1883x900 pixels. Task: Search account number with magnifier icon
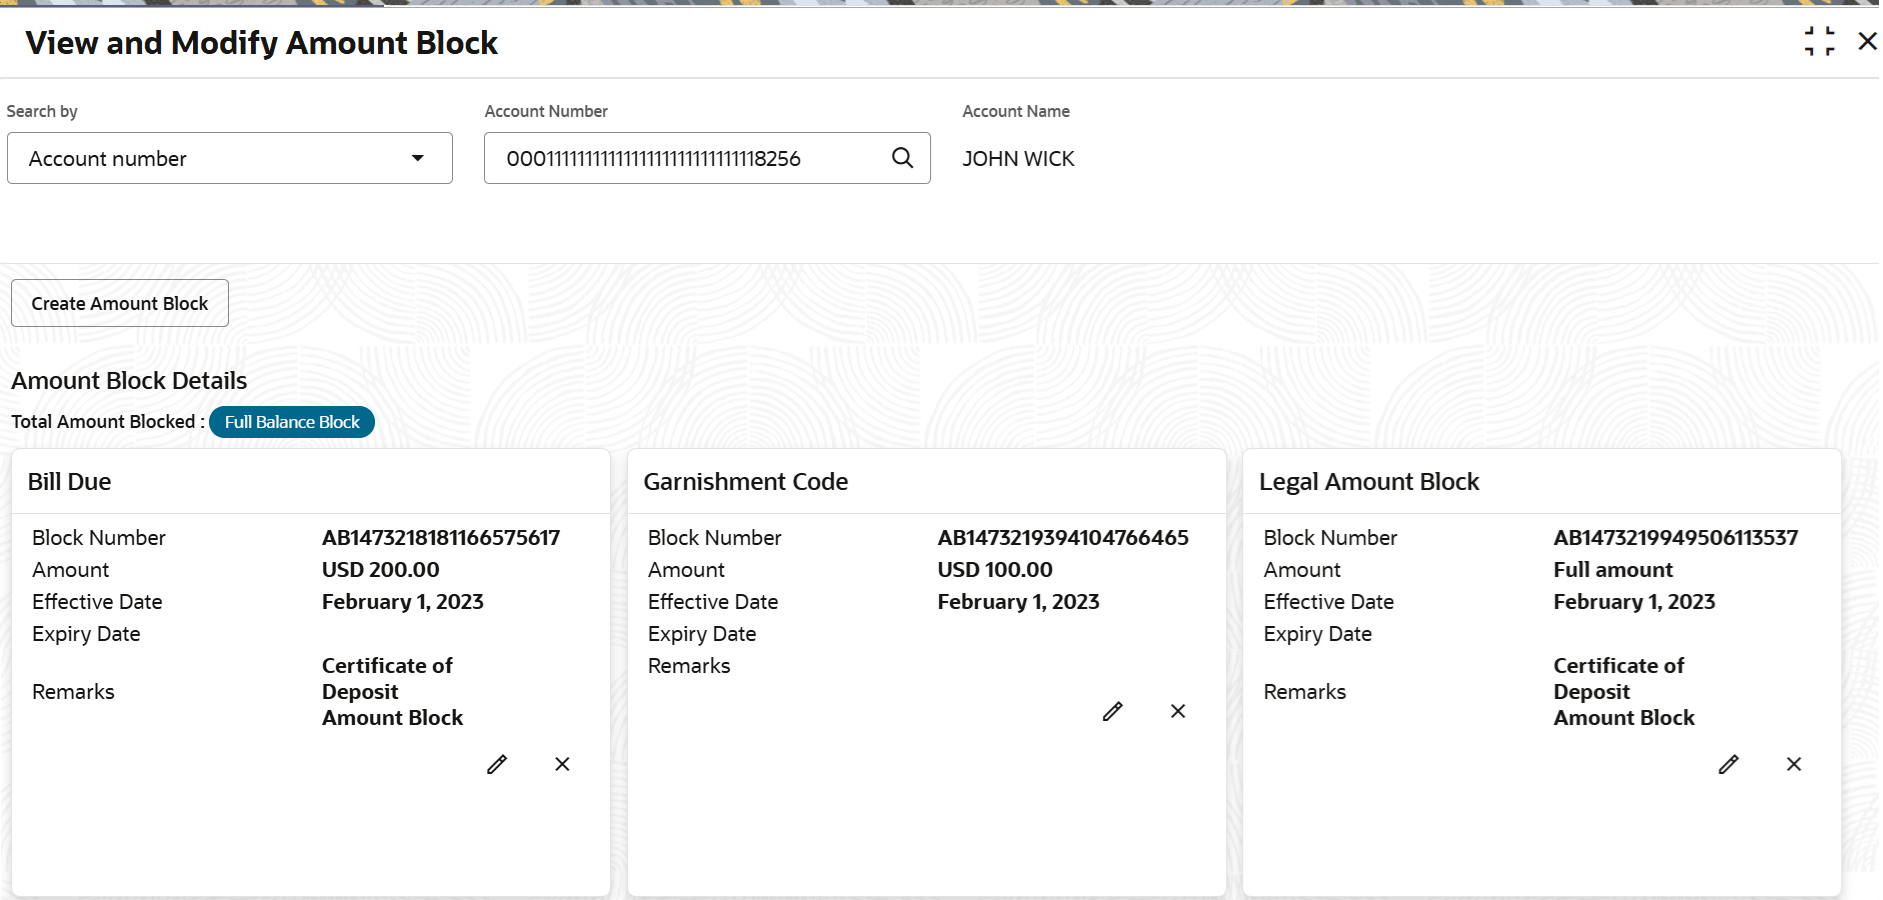tap(902, 158)
